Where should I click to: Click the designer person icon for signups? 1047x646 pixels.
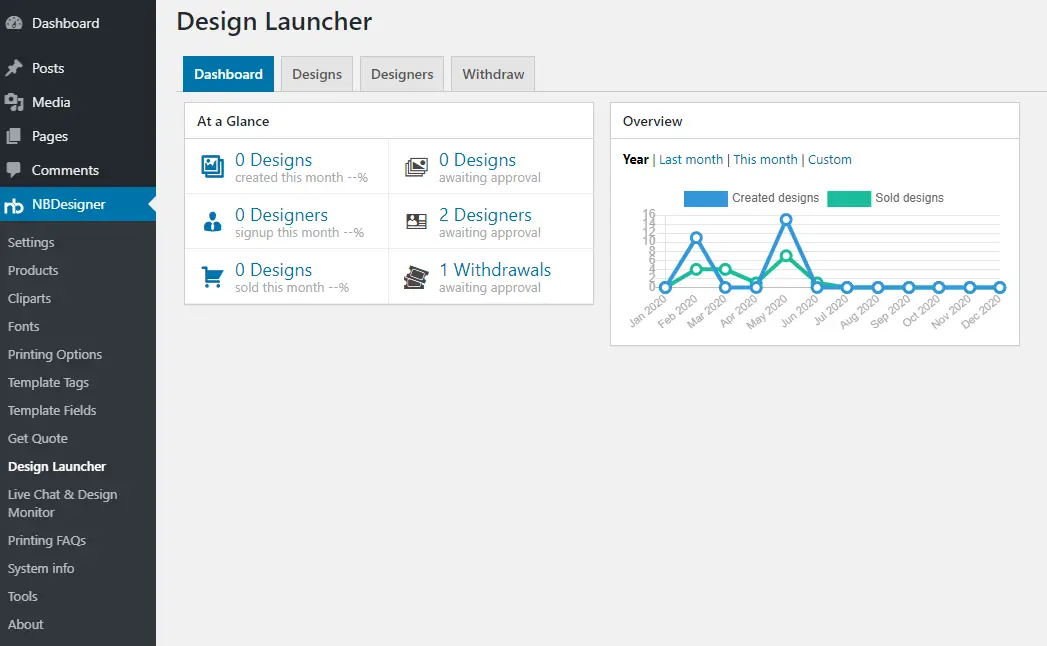tap(212, 221)
